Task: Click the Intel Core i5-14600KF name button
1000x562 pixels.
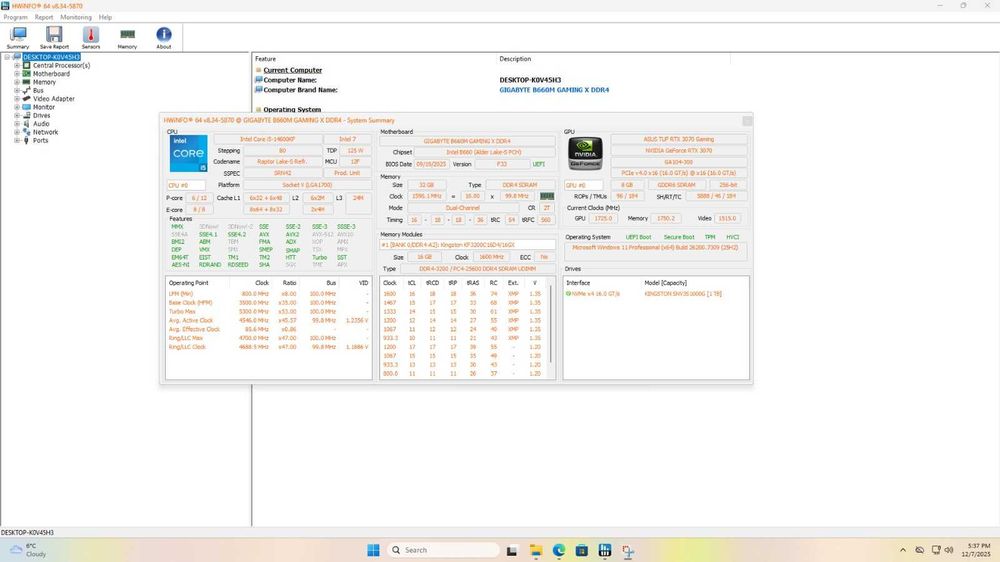Action: coord(267,139)
